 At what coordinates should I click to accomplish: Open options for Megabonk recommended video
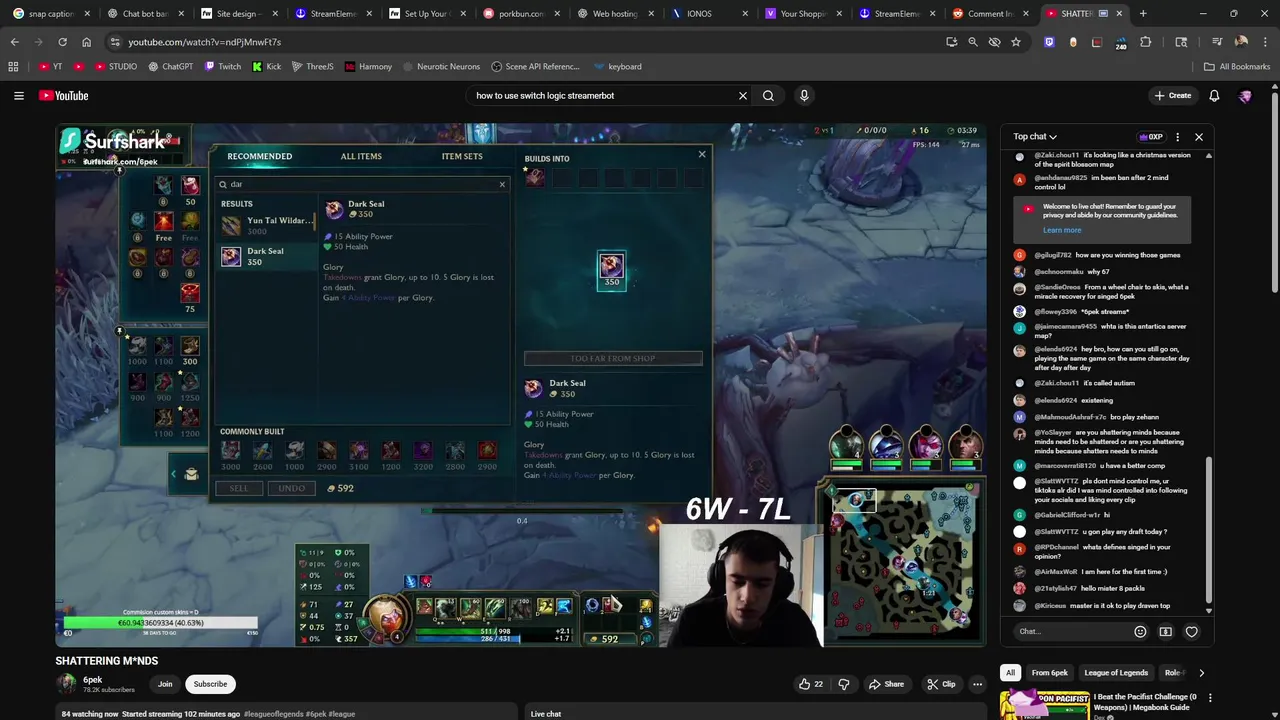coord(1210,698)
